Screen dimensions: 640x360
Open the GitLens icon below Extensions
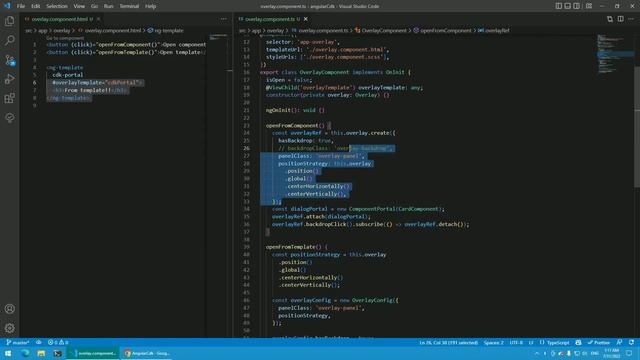coord(9,118)
